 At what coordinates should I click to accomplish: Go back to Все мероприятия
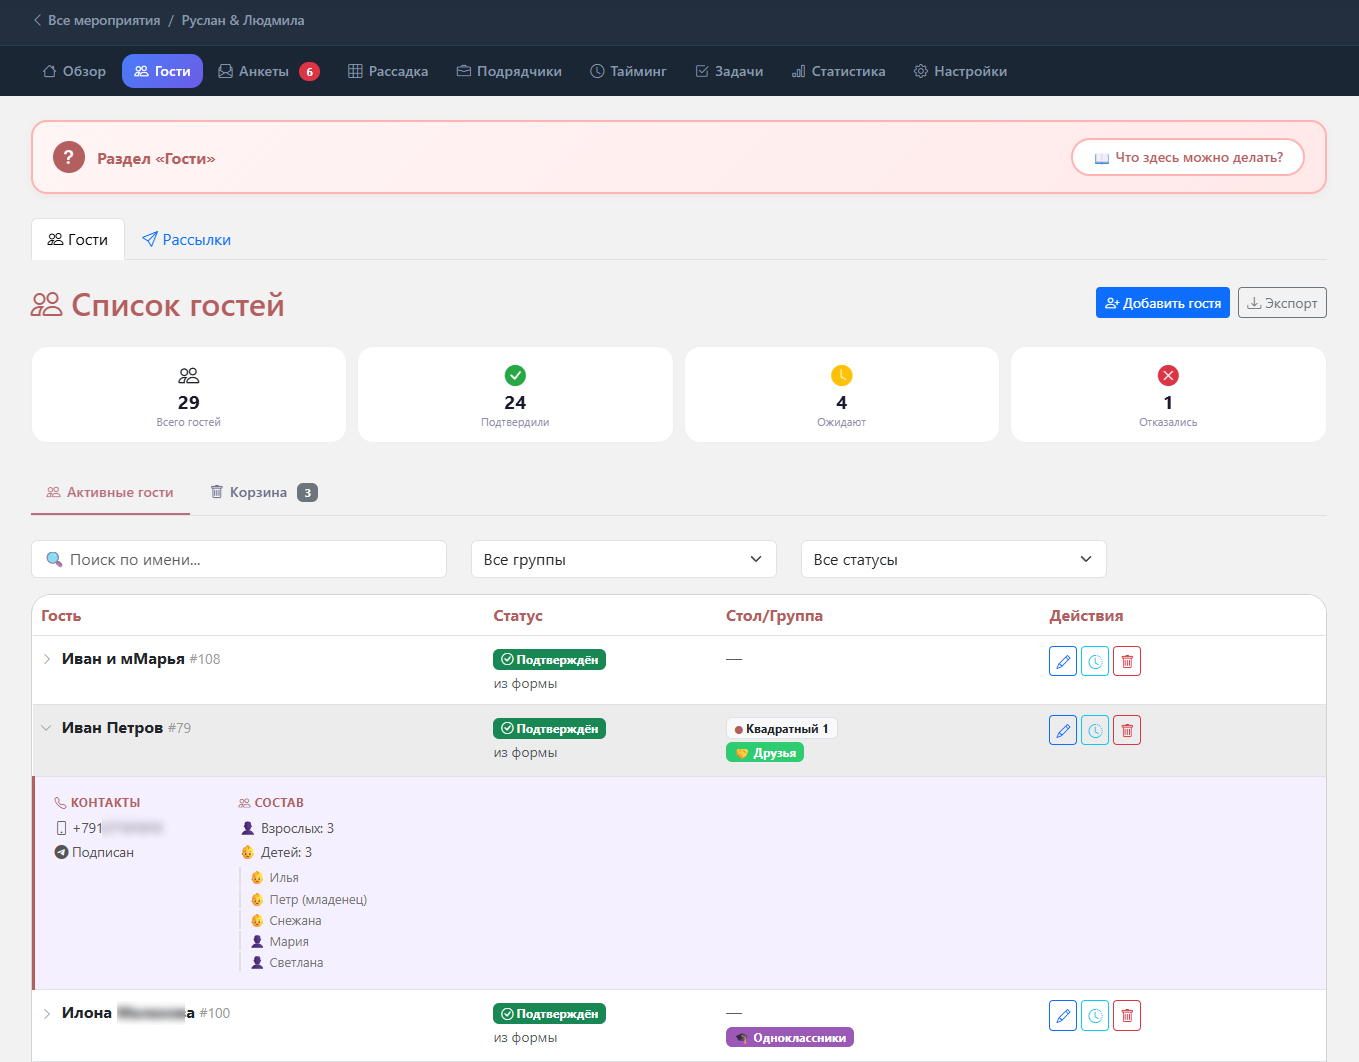pyautogui.click(x=96, y=20)
